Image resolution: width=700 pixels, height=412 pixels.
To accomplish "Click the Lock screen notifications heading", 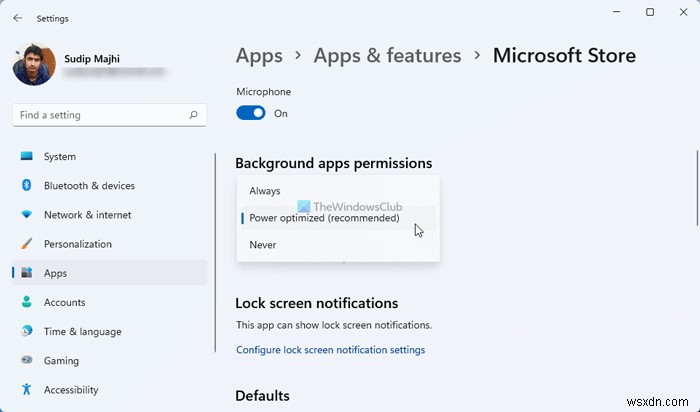I will [317, 303].
